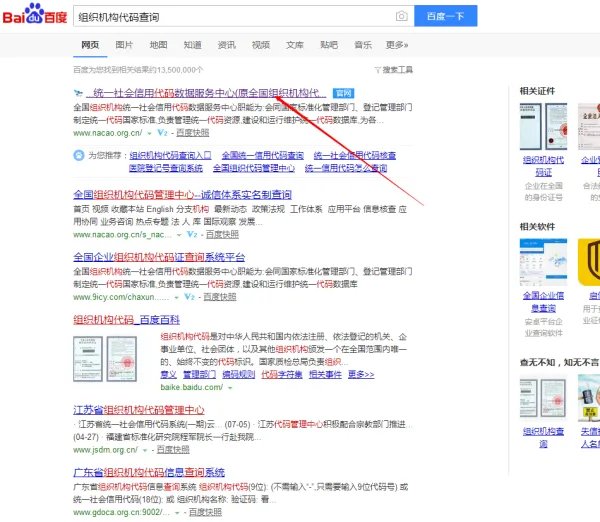Expand dropdown arrow beside www.nacao.org.cn/s_nac...

coord(179,235)
